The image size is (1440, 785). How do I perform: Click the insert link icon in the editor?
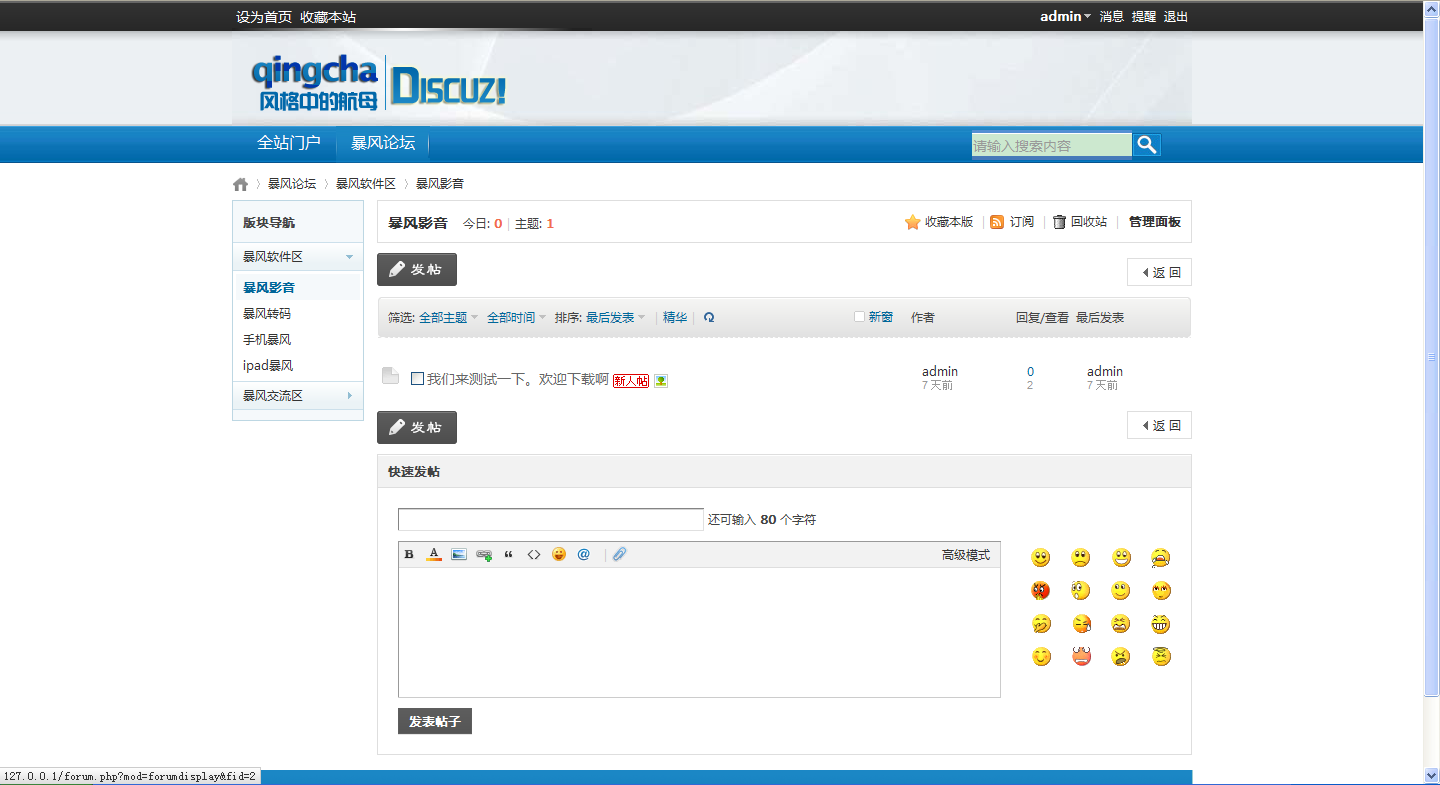coord(484,554)
